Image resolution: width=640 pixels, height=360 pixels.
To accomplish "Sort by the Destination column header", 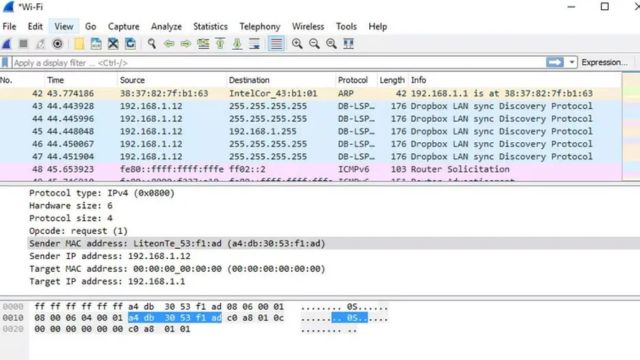I will (x=281, y=80).
